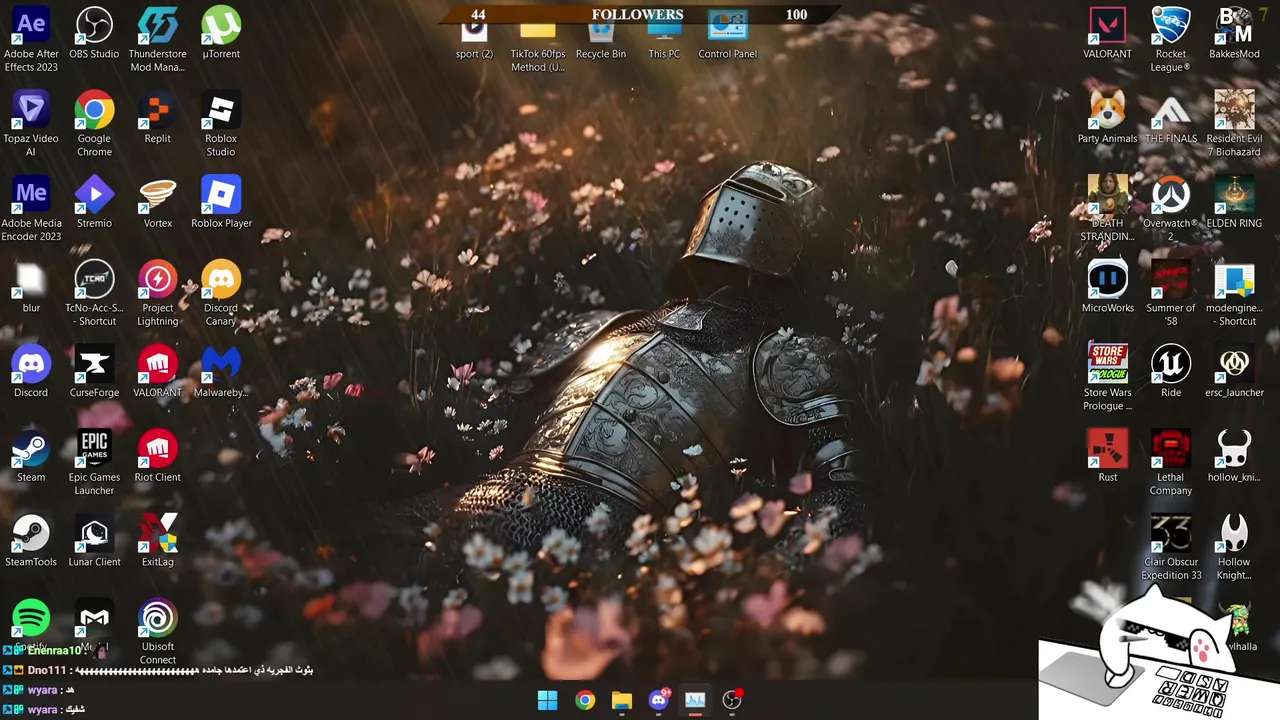The width and height of the screenshot is (1280, 720).
Task: Open the Party Animals shortcut
Action: (1107, 118)
